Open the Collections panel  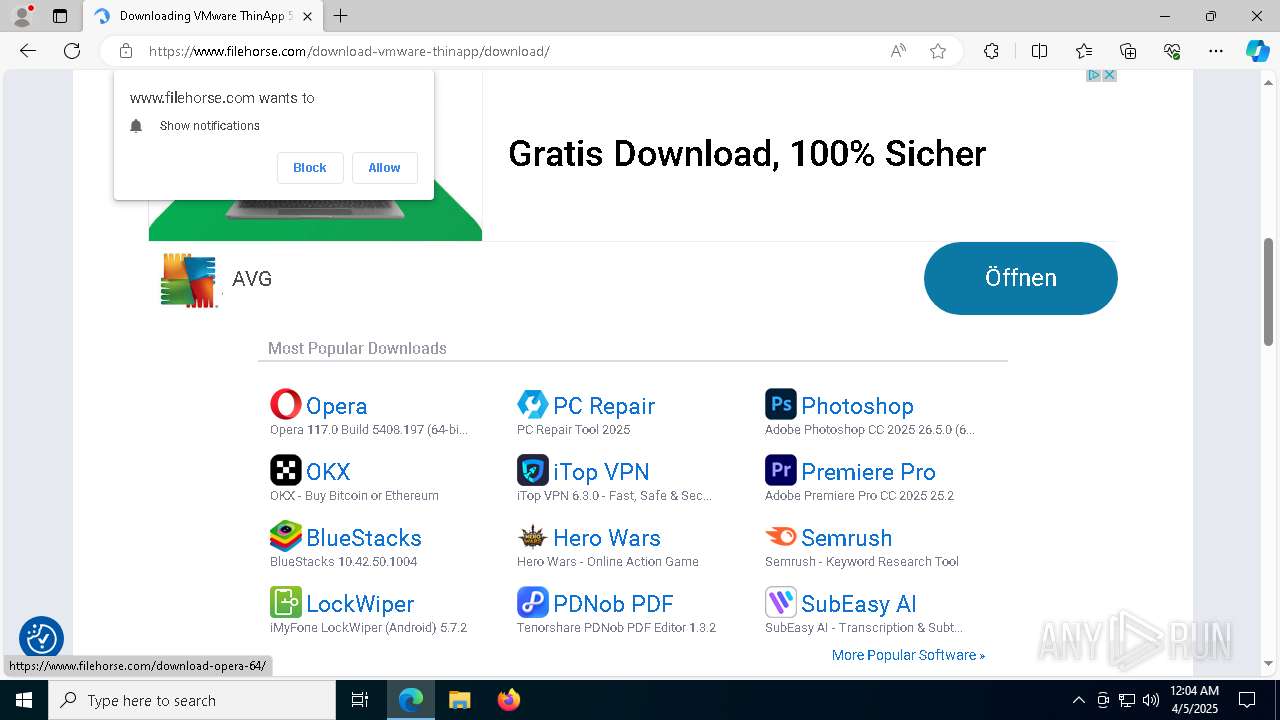[x=1128, y=51]
